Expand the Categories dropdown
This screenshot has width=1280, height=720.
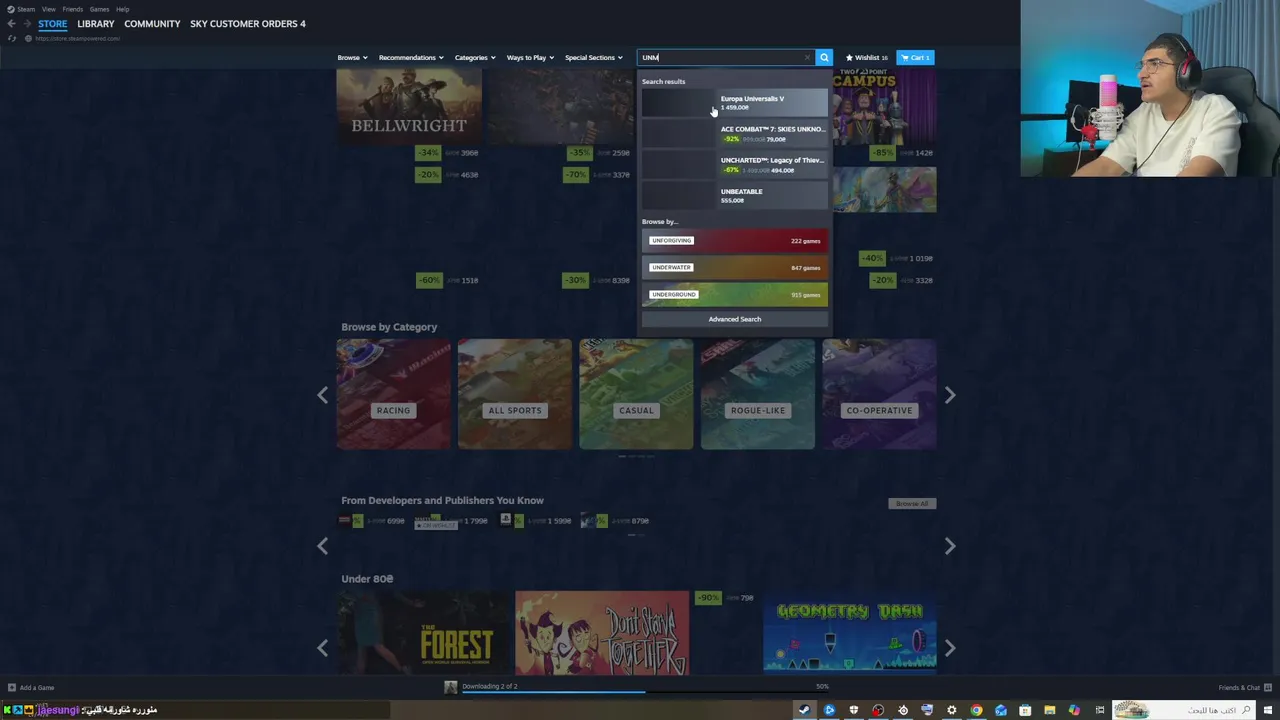pyautogui.click(x=475, y=57)
